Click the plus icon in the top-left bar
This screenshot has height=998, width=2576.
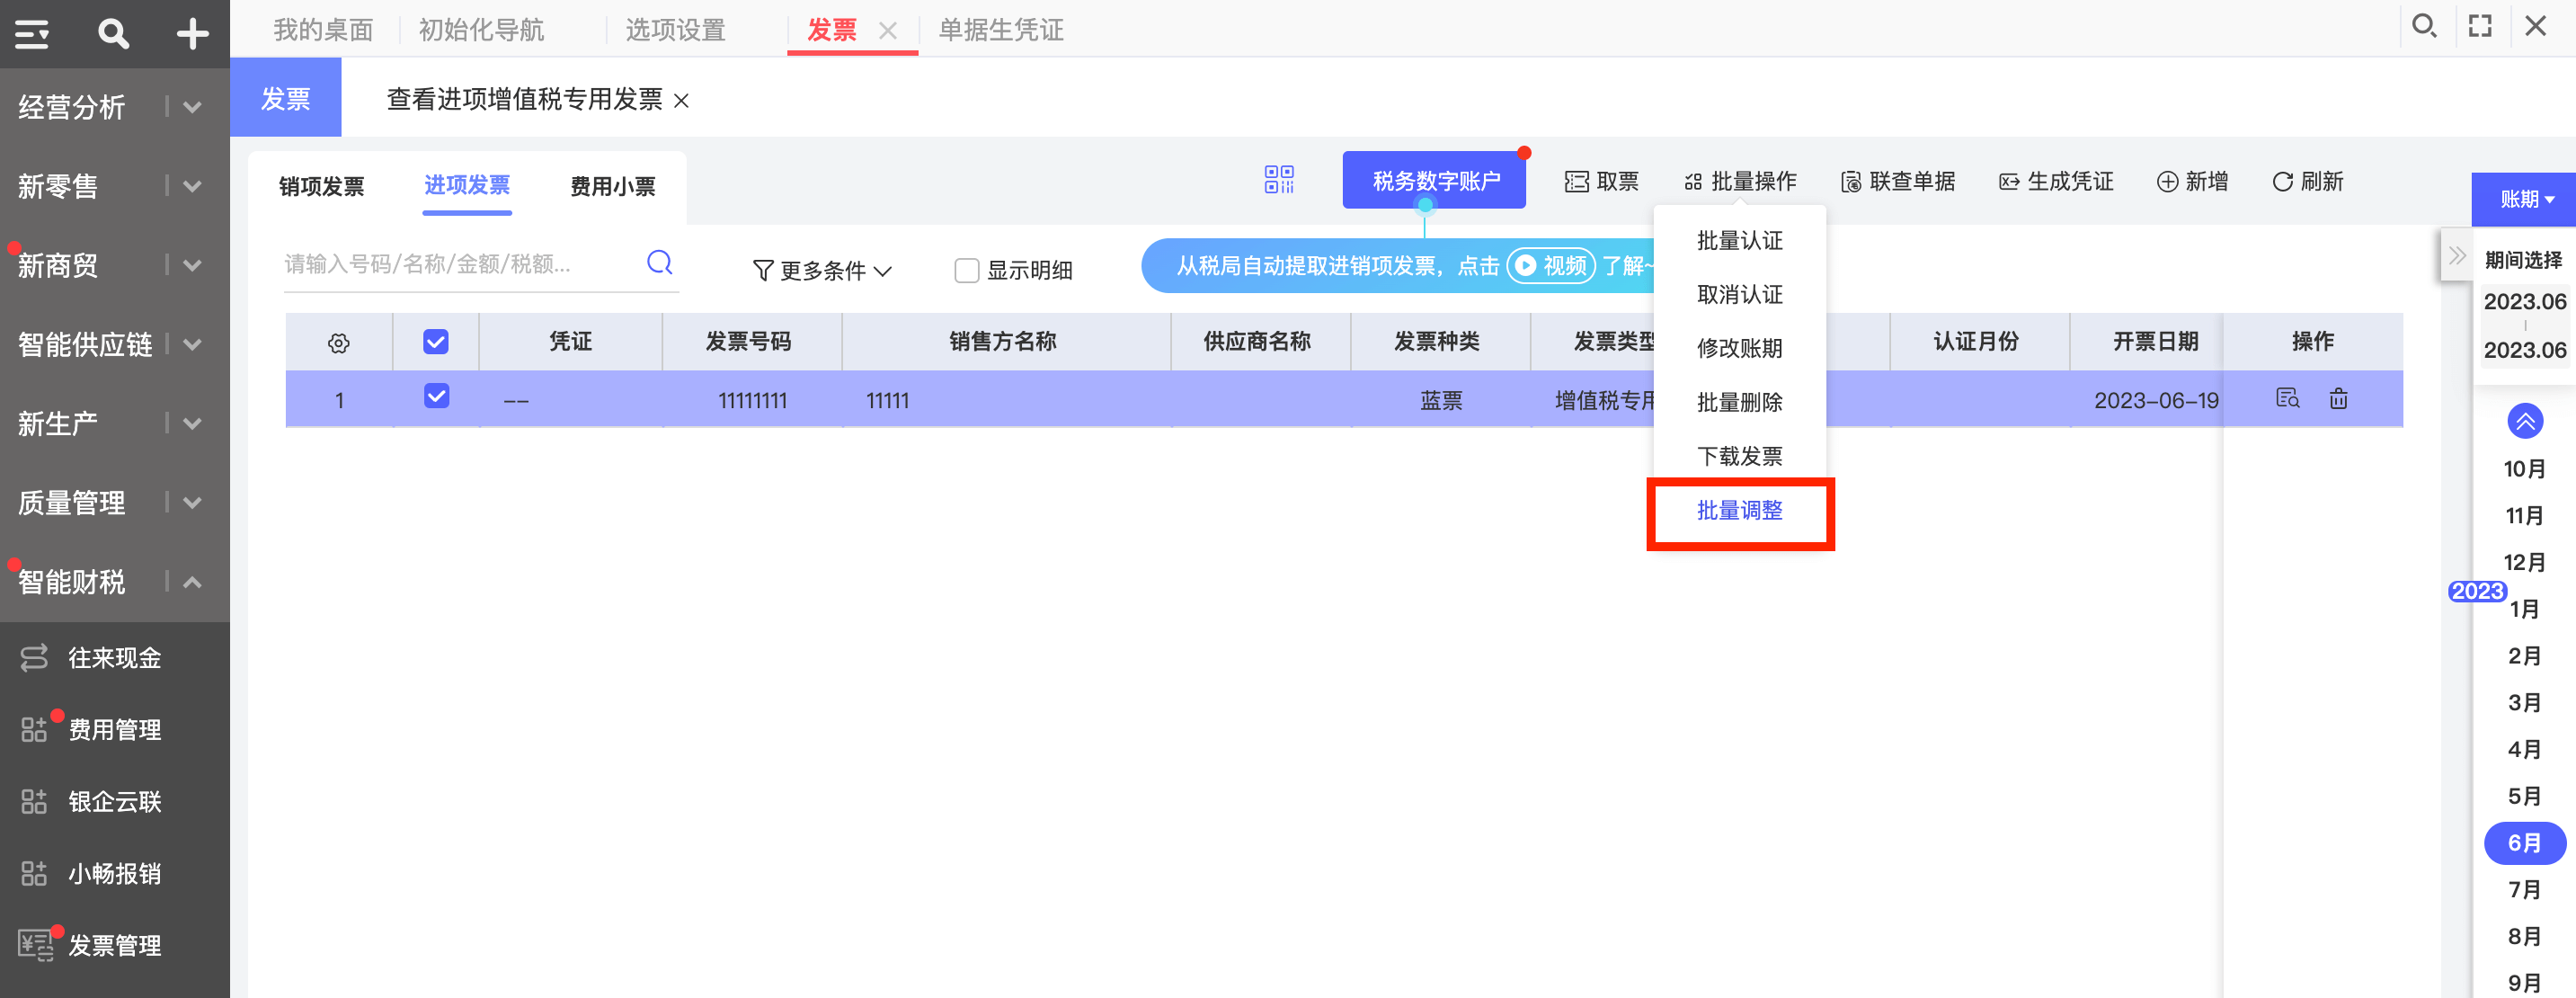tap(192, 34)
